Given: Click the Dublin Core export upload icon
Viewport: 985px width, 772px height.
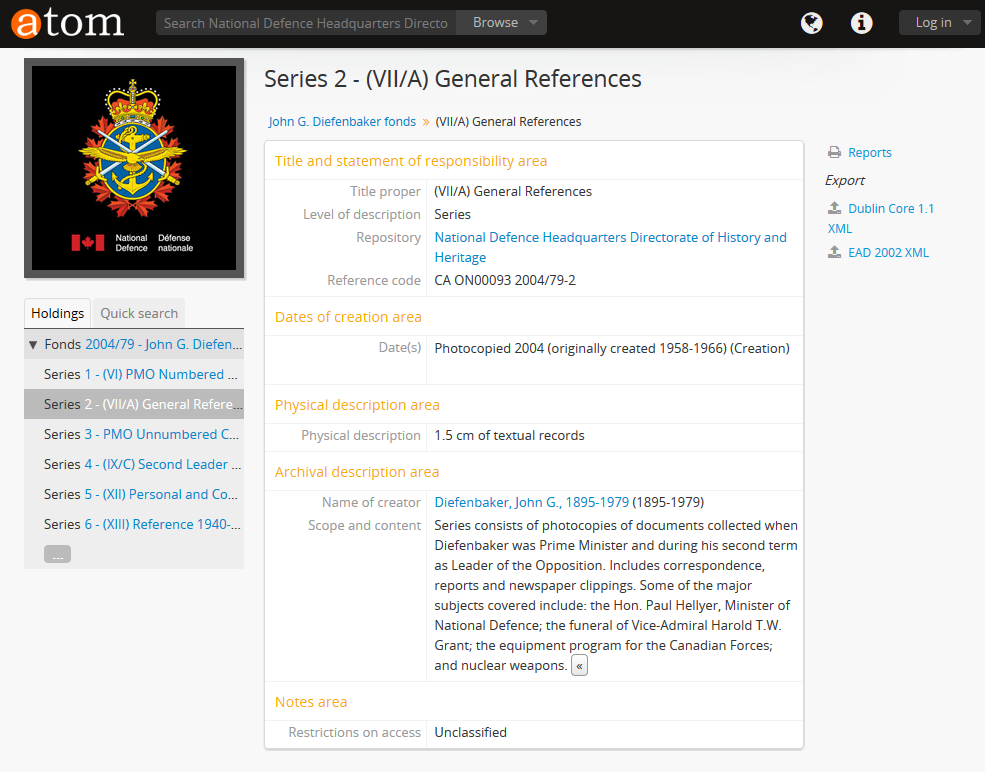Looking at the screenshot, I should point(834,208).
